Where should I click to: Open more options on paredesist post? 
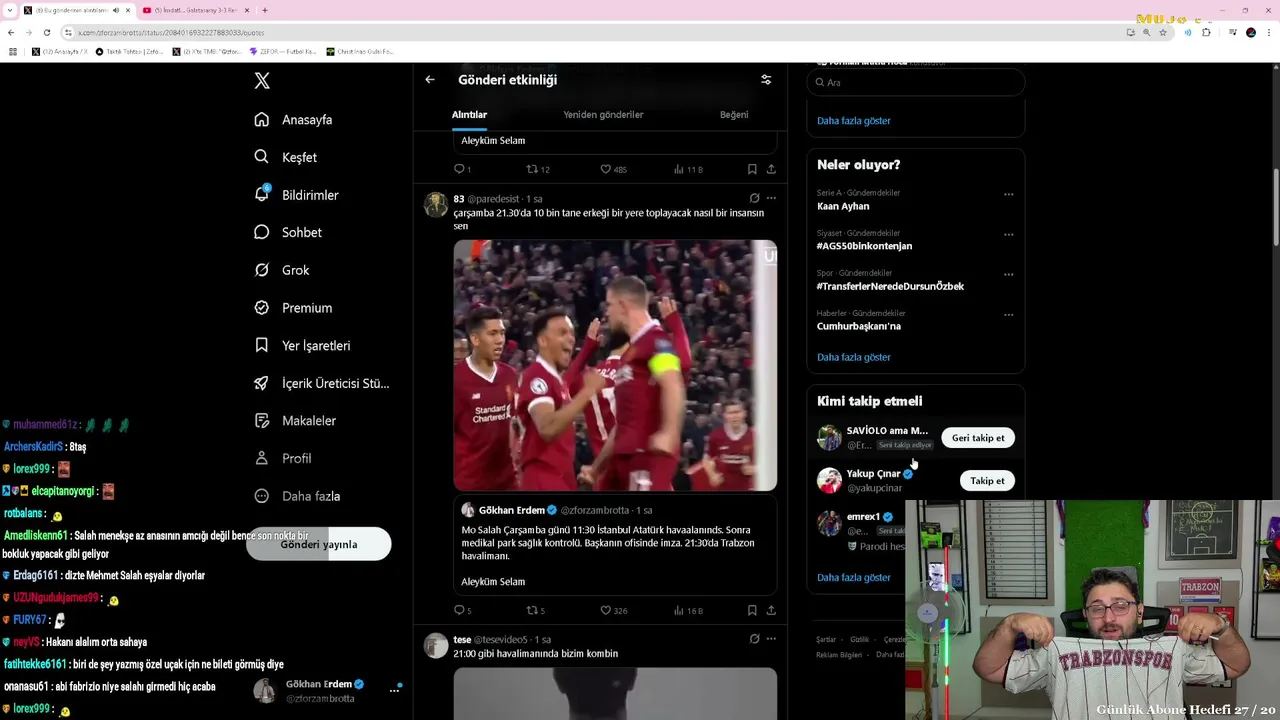click(x=771, y=198)
